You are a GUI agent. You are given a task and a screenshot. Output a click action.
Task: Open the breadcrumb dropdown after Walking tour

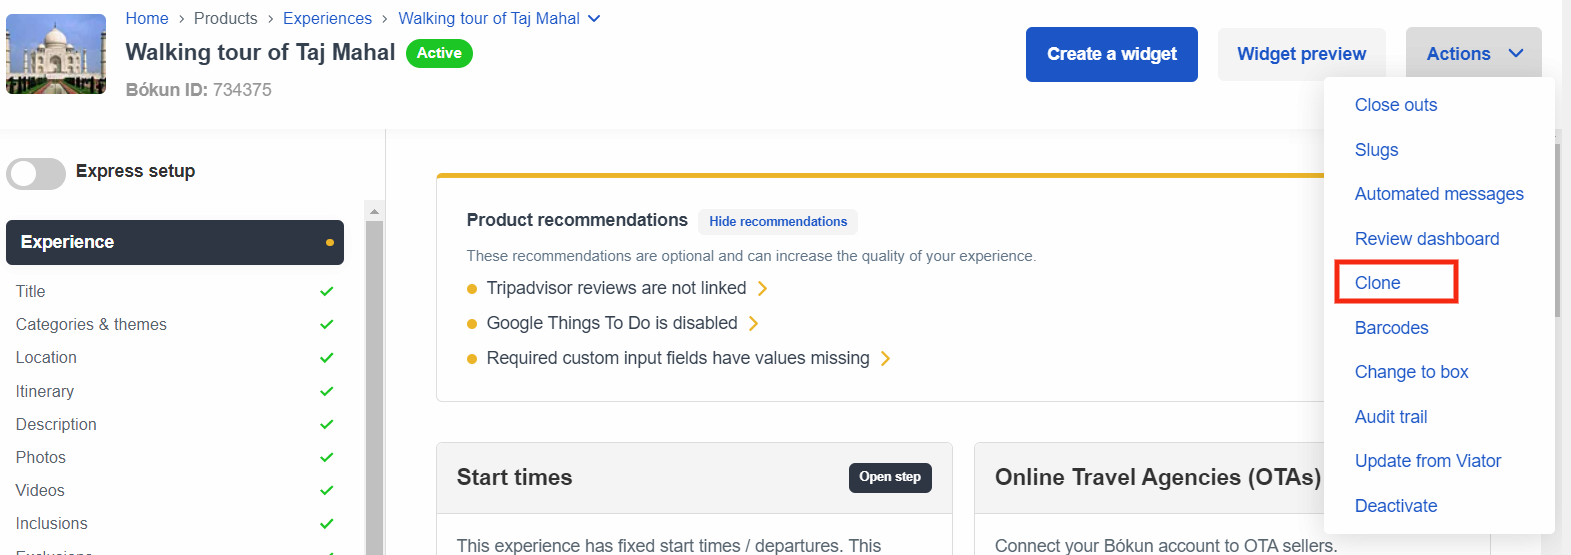click(594, 18)
